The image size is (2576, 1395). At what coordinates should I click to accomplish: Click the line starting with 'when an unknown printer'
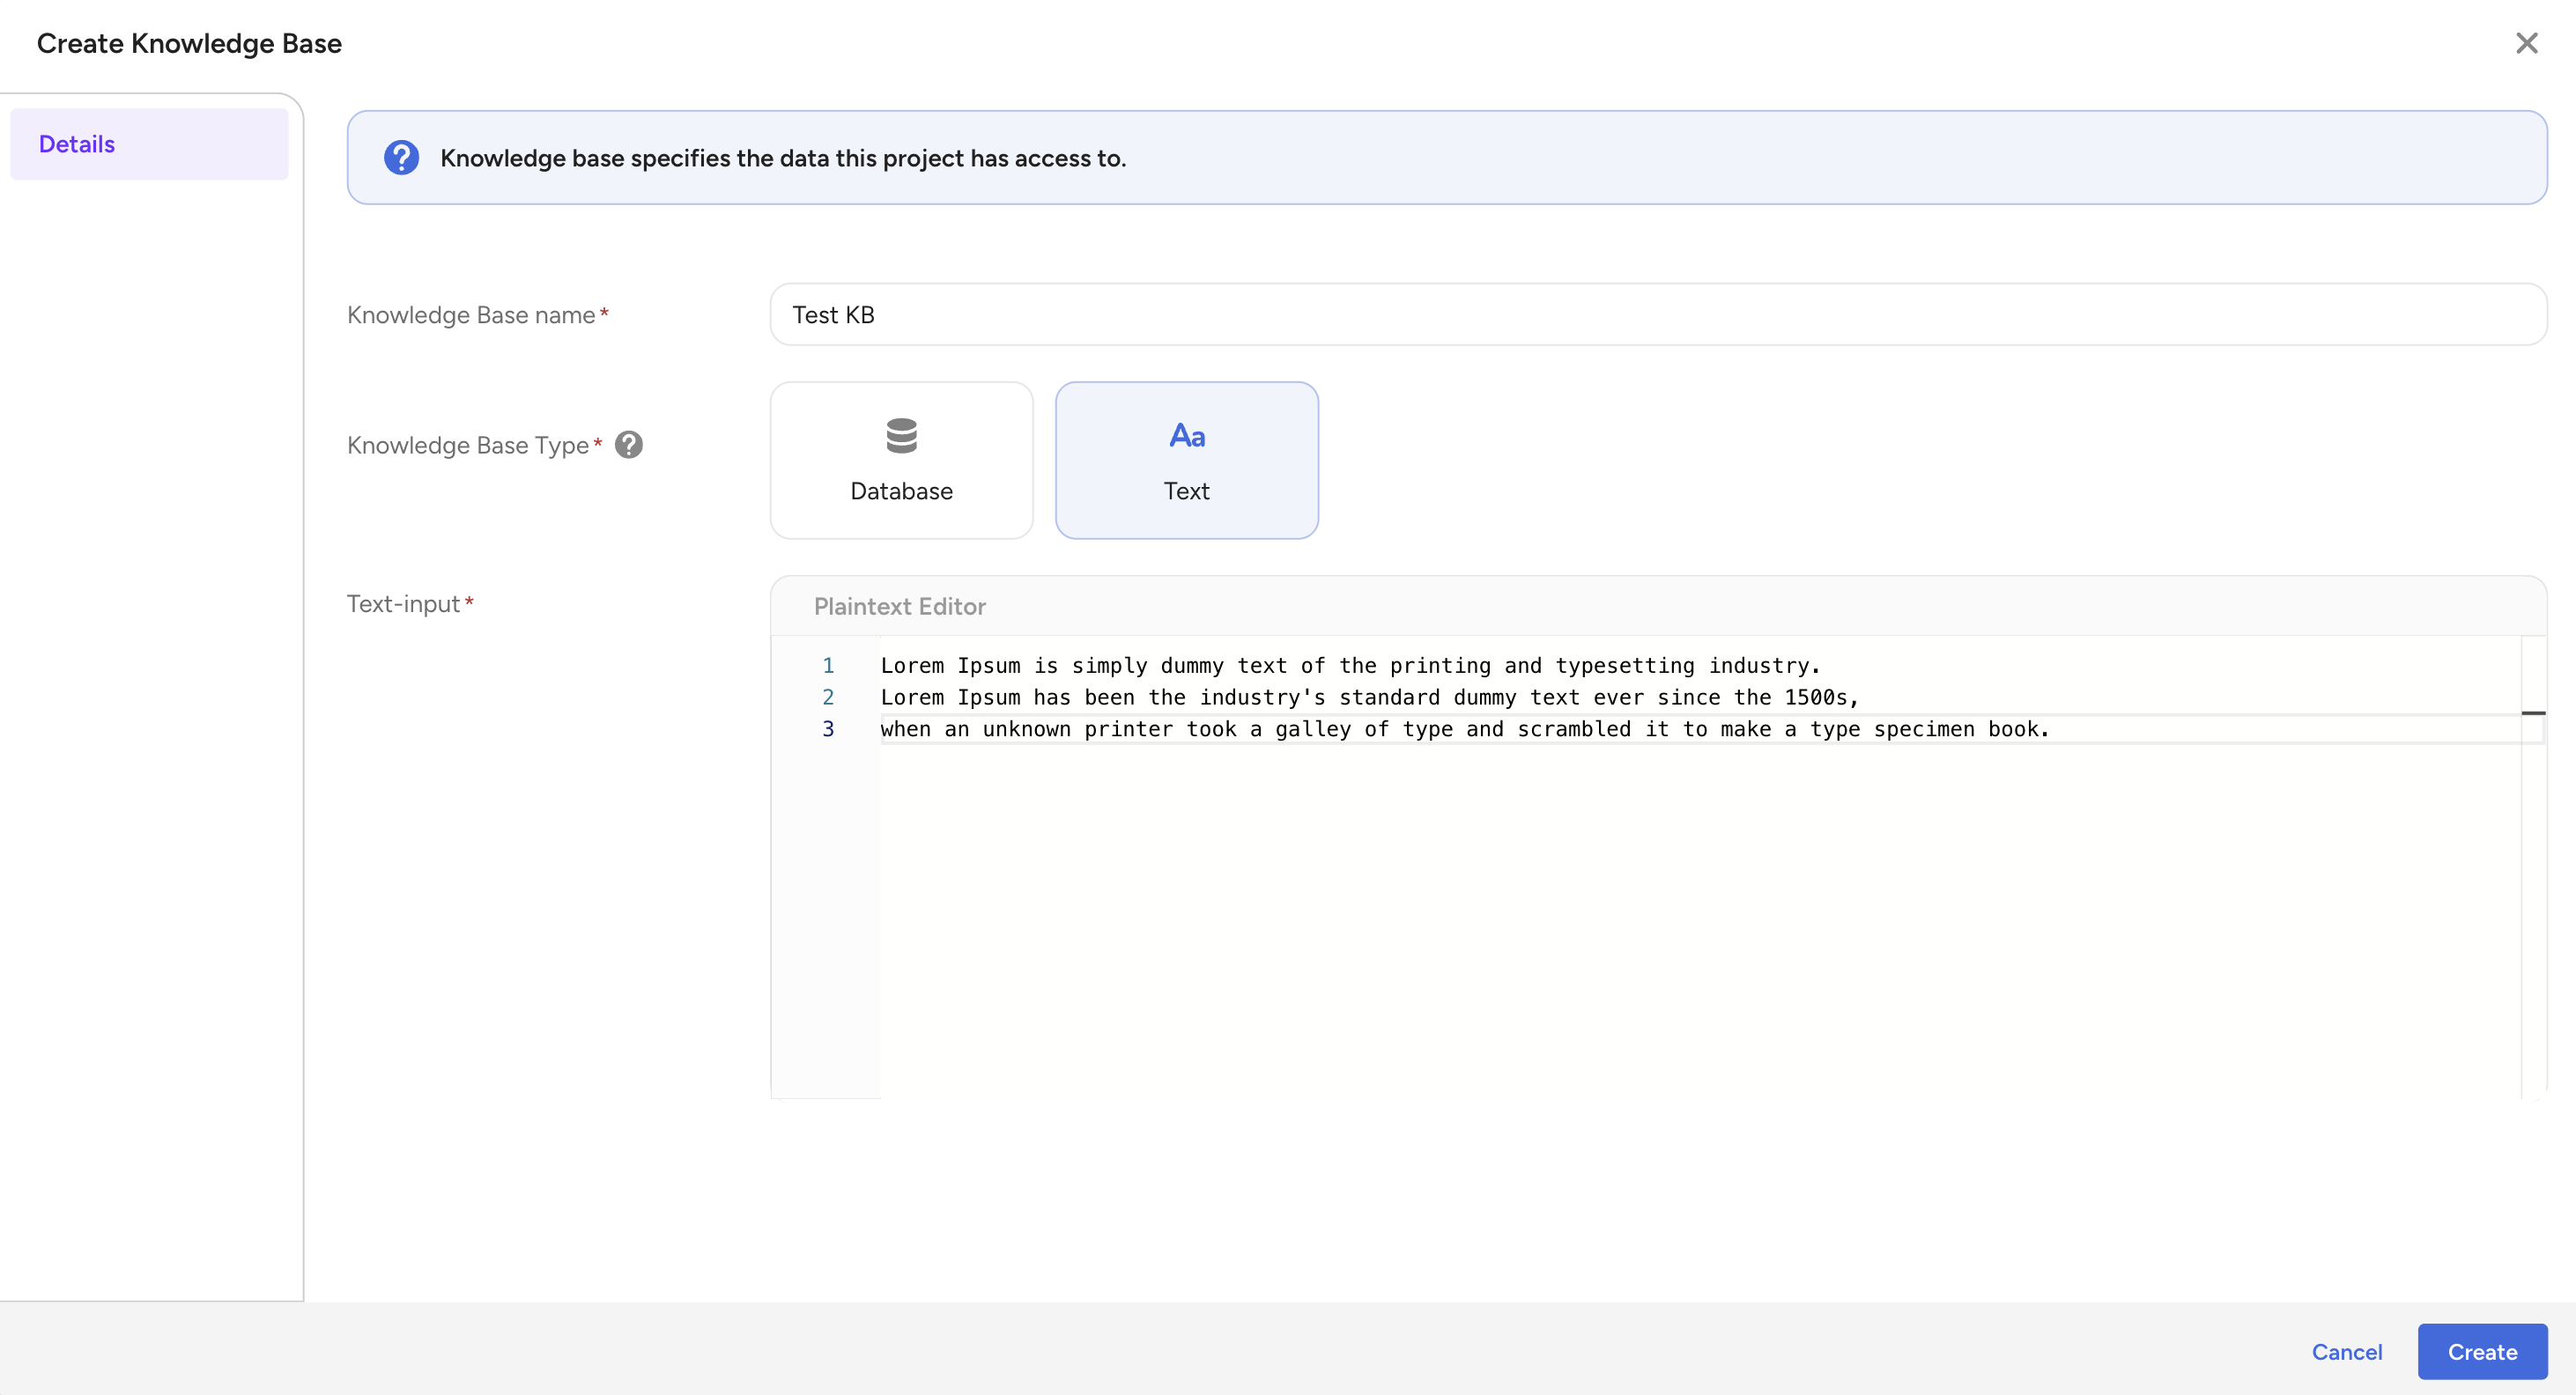pyautogui.click(x=1465, y=729)
